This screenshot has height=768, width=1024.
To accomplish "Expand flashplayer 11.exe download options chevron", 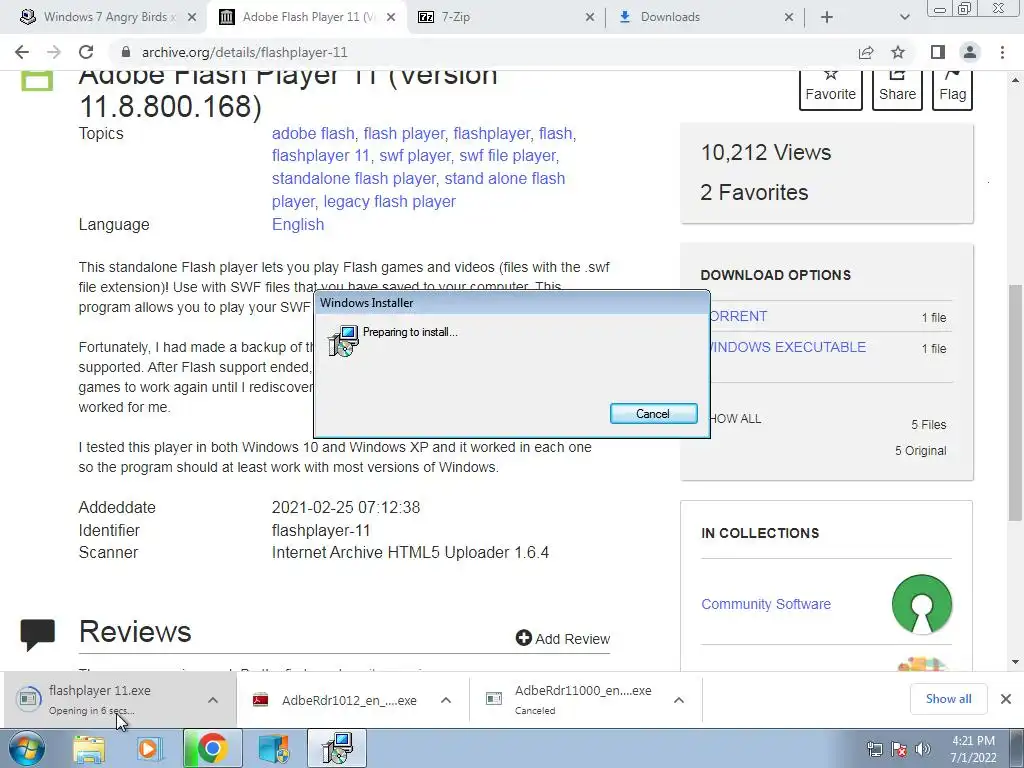I will click(x=213, y=700).
